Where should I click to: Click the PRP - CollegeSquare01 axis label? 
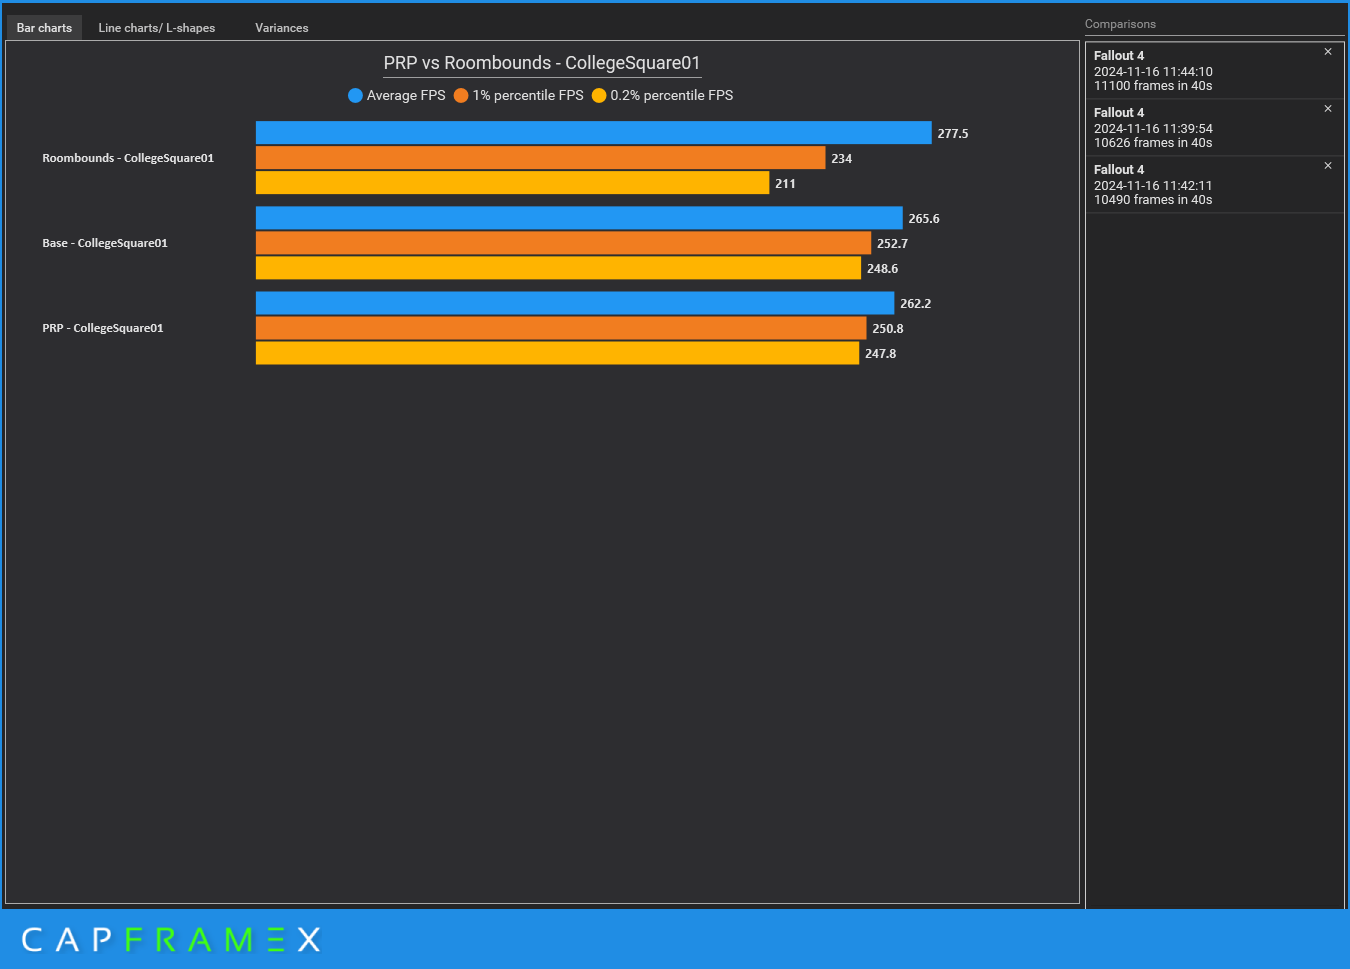pyautogui.click(x=103, y=328)
